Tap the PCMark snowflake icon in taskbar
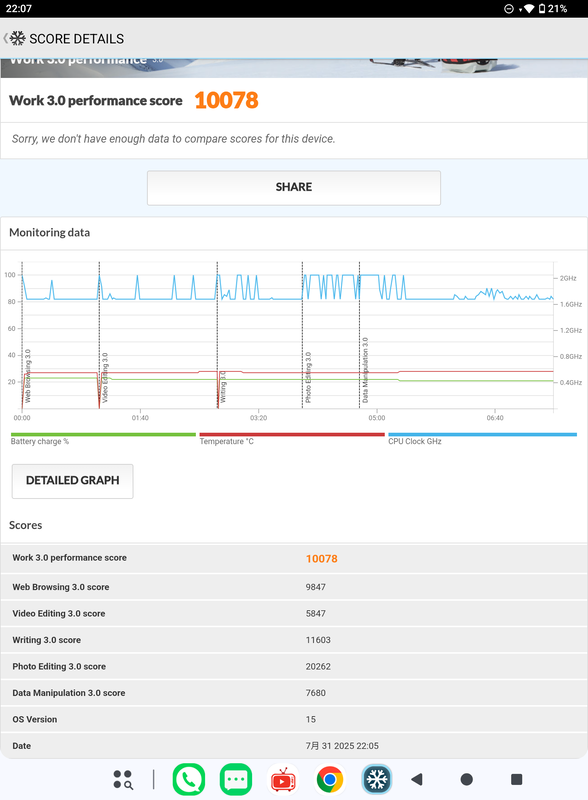The width and height of the screenshot is (588, 800). coord(377,780)
